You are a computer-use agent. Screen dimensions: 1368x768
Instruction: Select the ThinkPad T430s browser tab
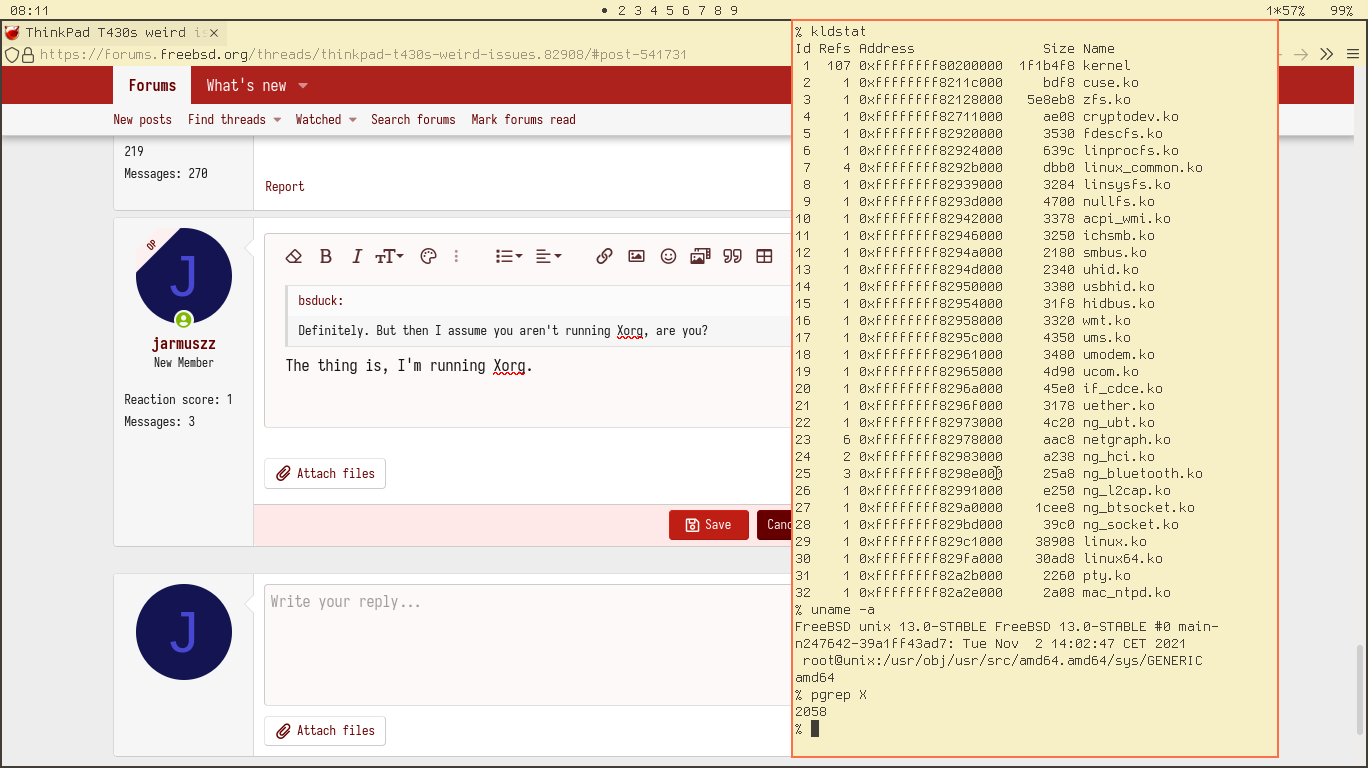click(x=115, y=33)
